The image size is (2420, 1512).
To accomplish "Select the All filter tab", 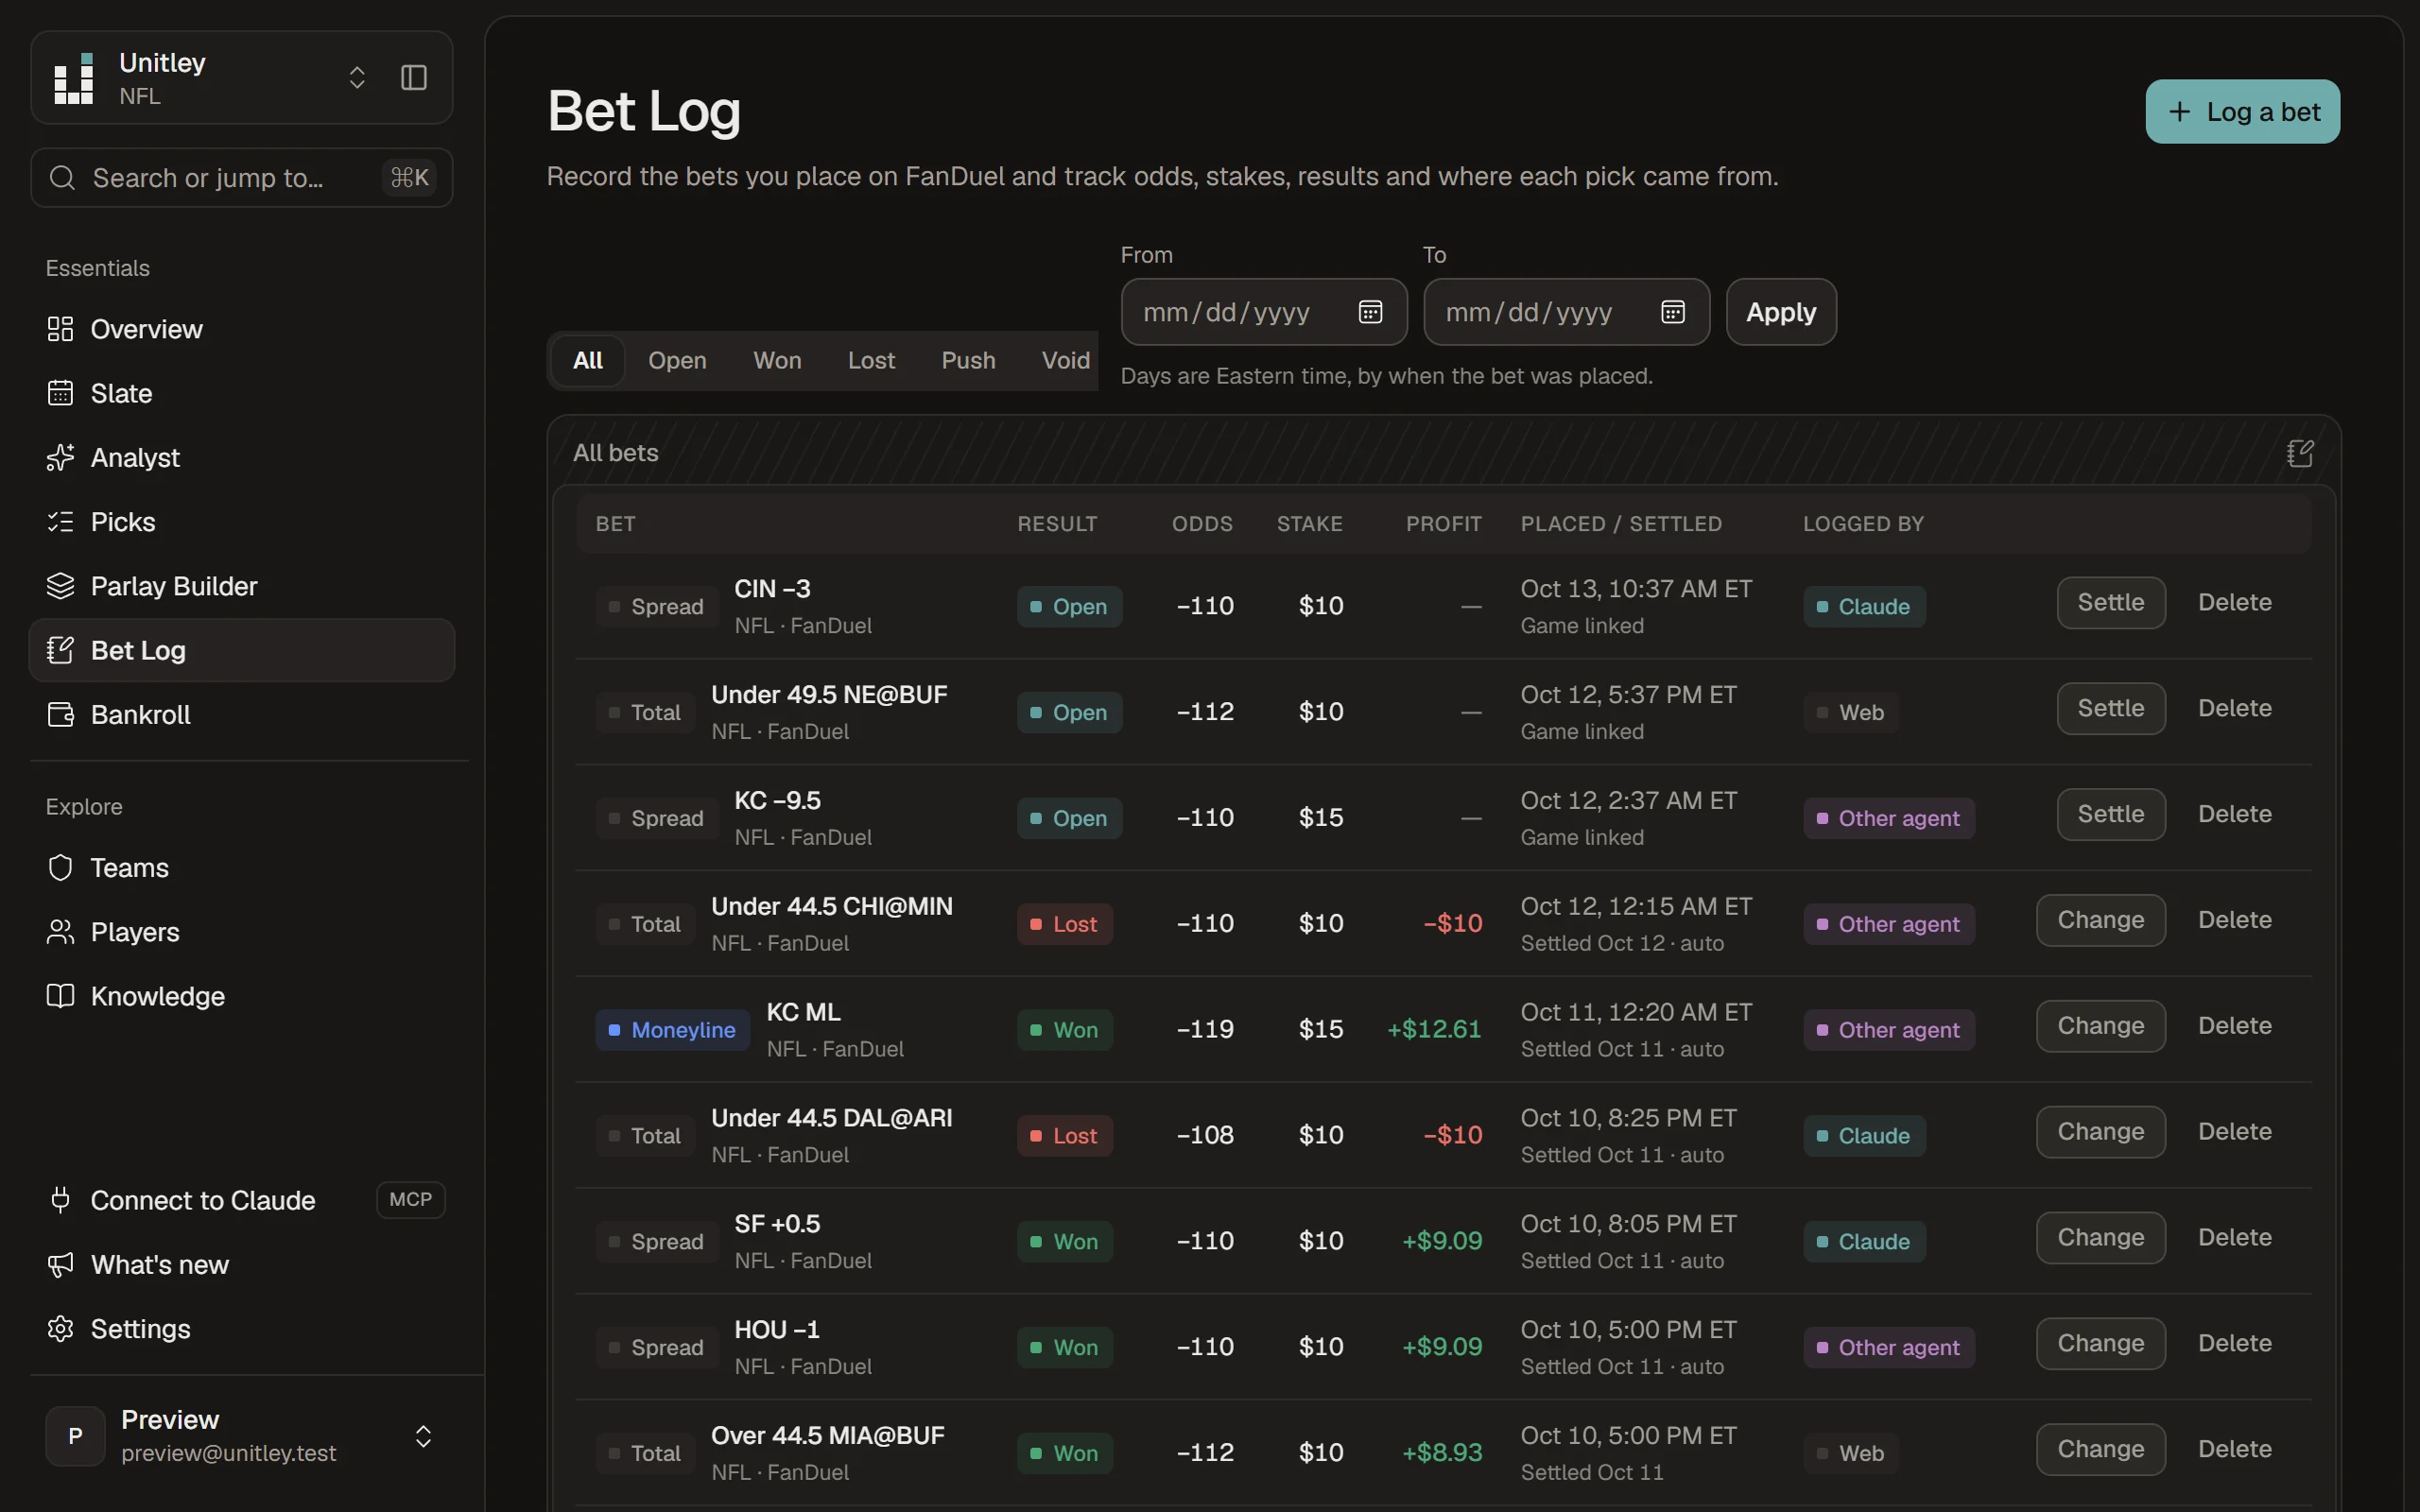I will (x=588, y=360).
